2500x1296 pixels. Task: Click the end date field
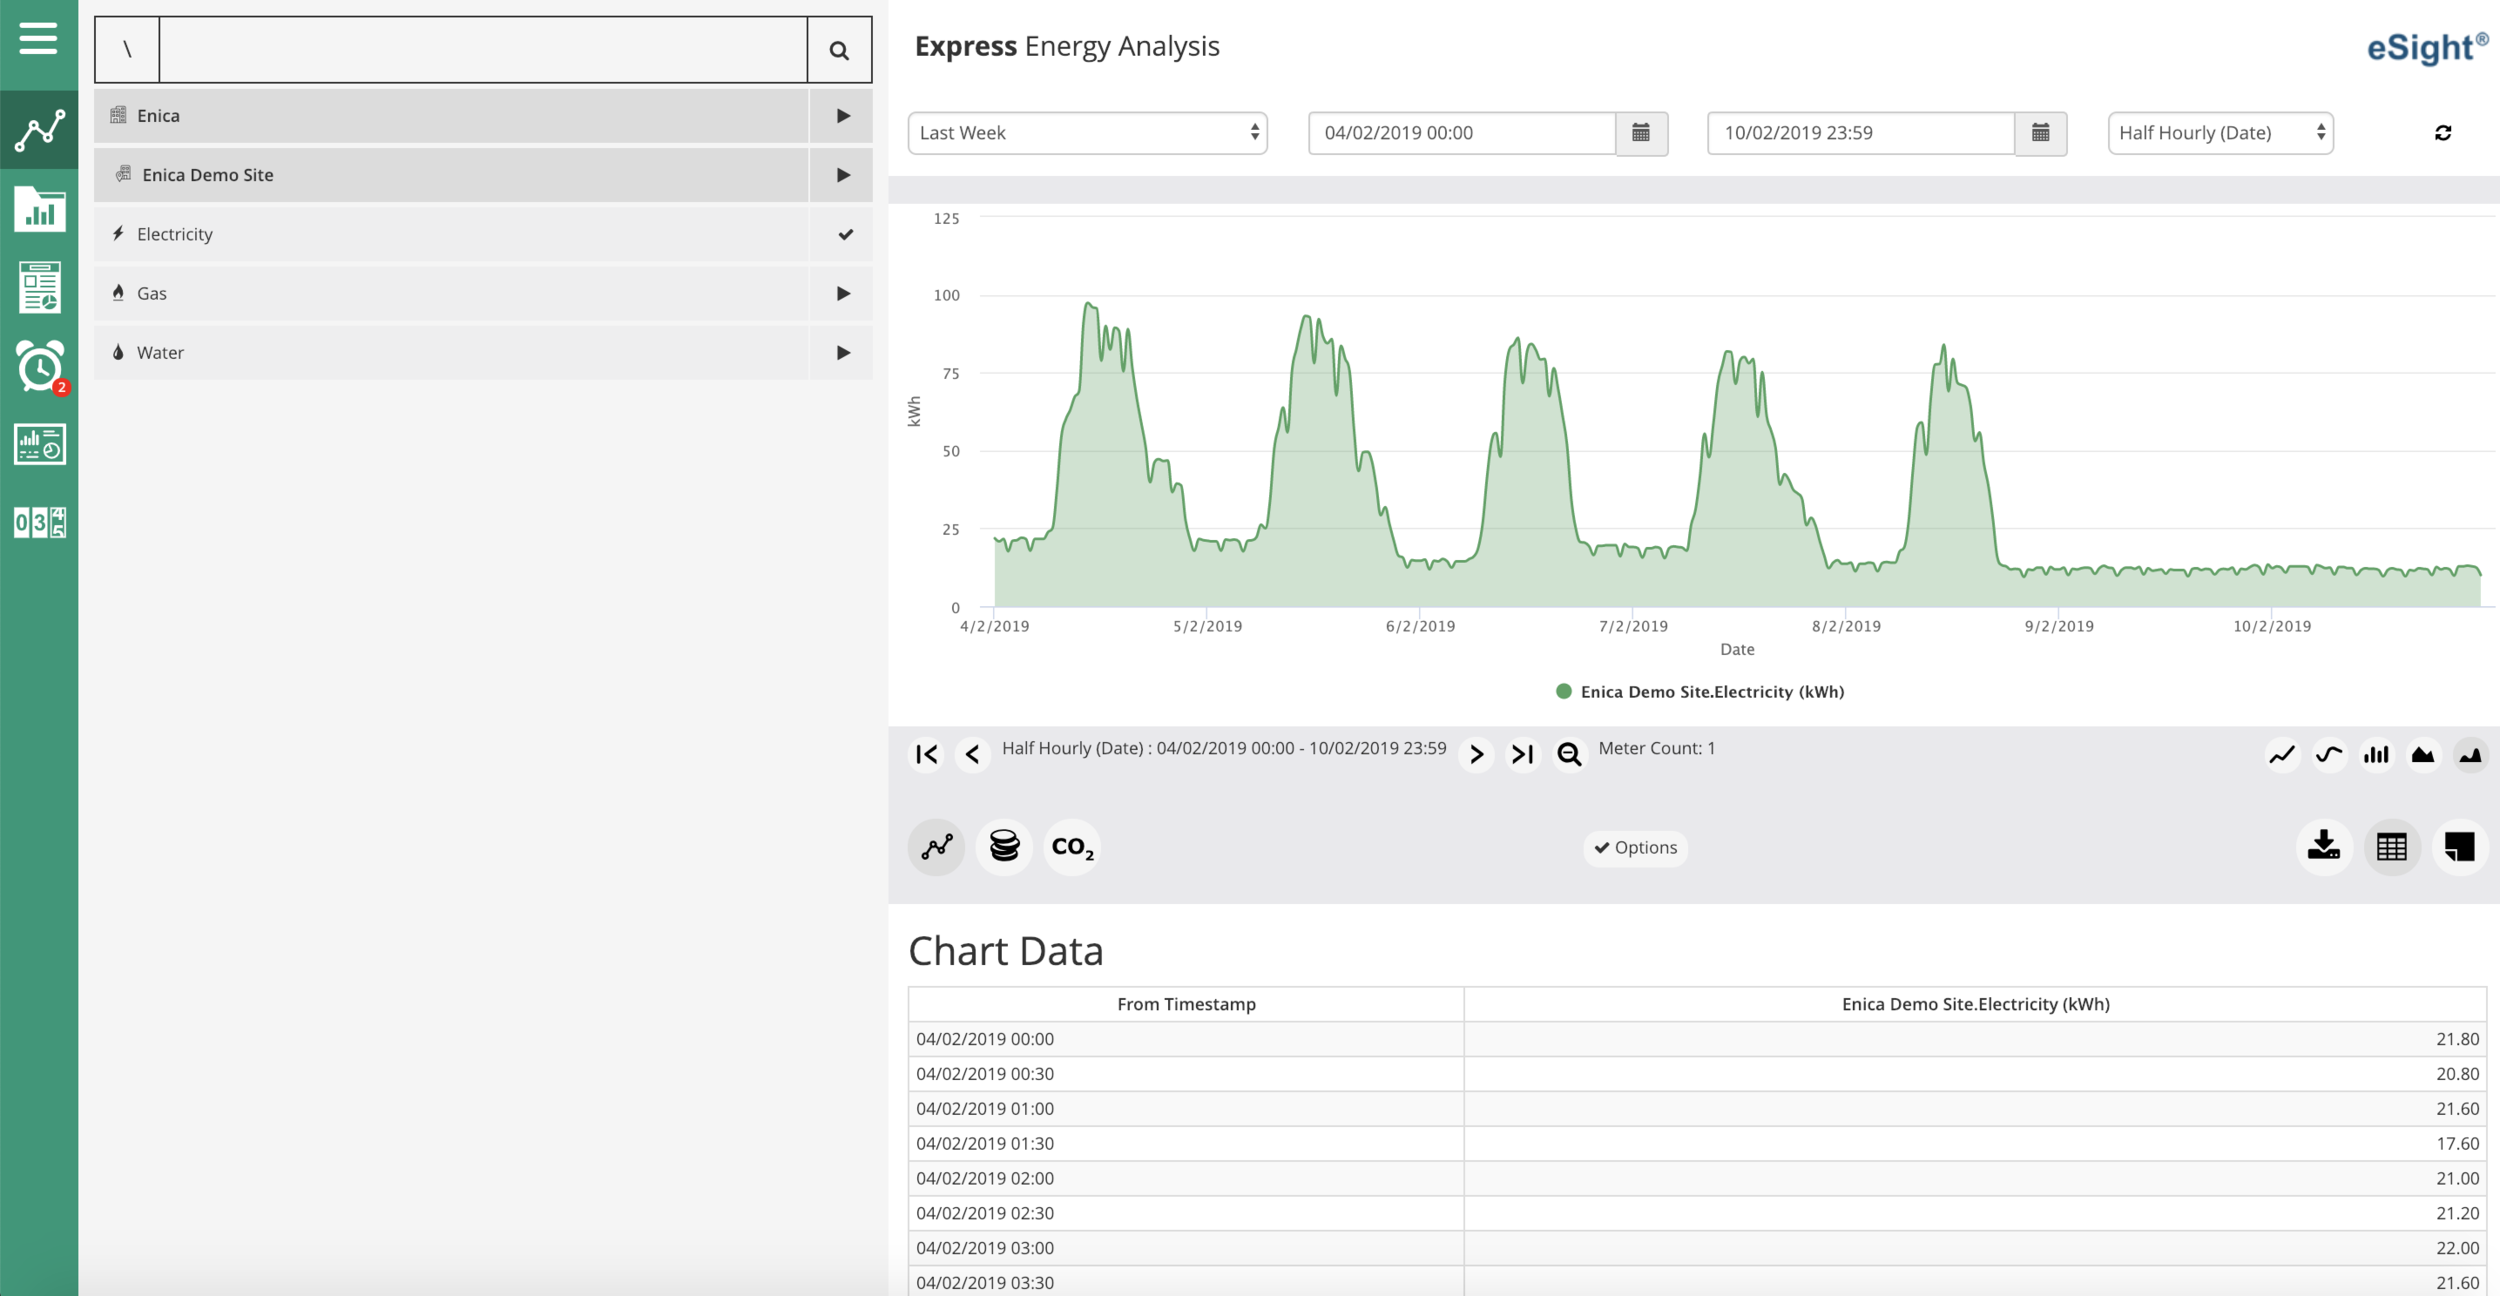tap(1861, 133)
